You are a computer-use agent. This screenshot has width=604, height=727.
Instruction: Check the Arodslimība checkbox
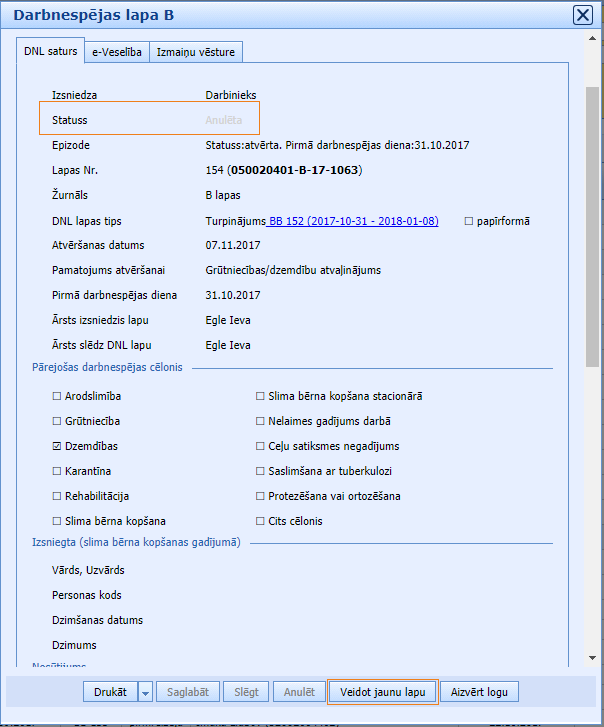click(57, 397)
